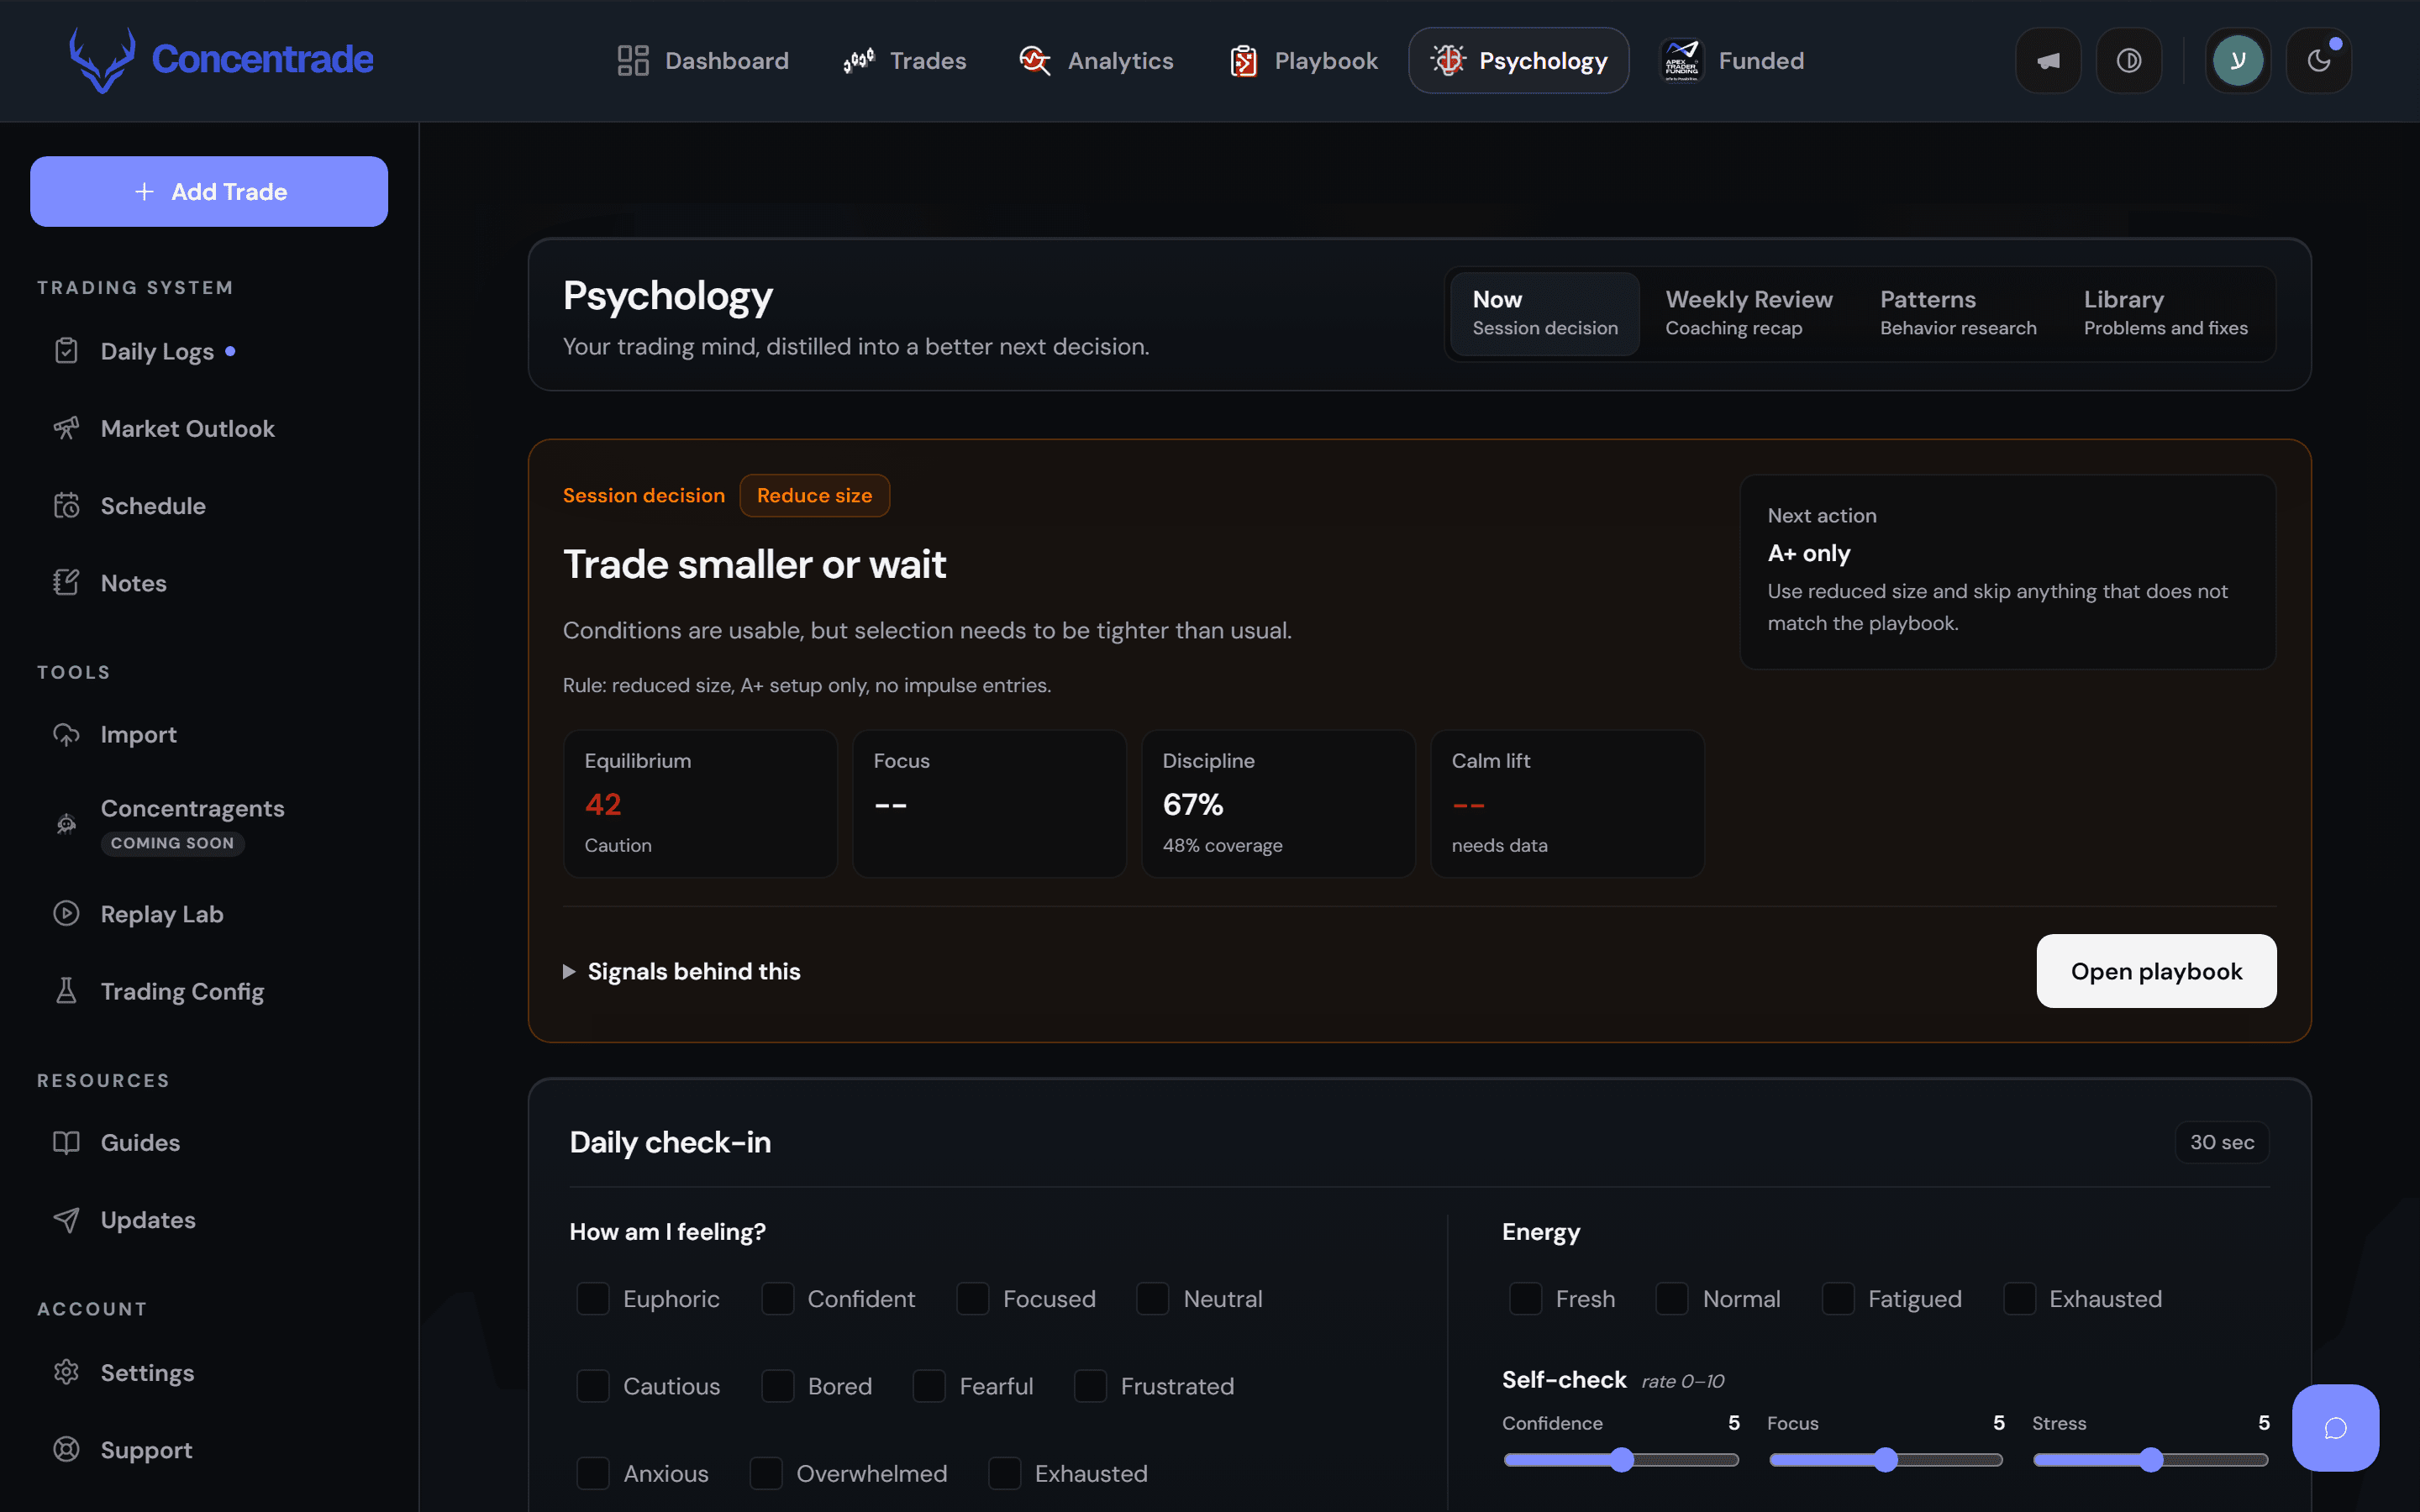Open the Library problems and fixes tab

(2165, 313)
